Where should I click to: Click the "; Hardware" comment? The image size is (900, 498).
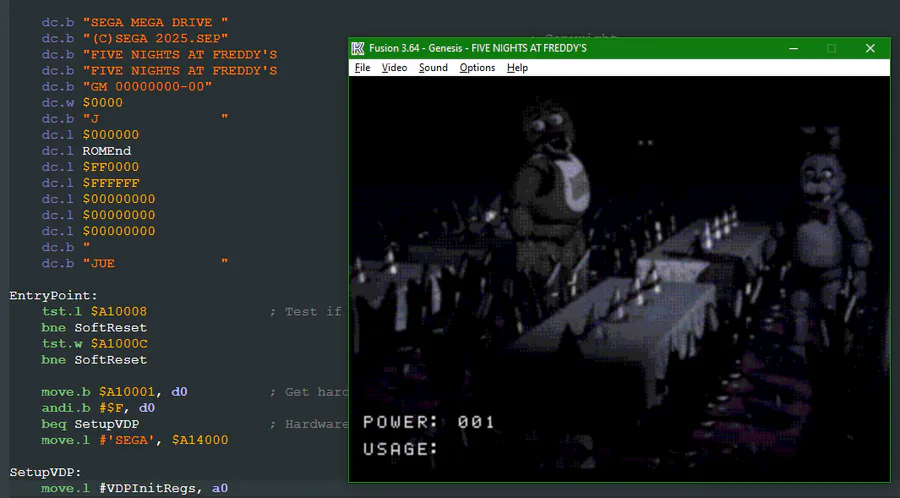point(308,424)
